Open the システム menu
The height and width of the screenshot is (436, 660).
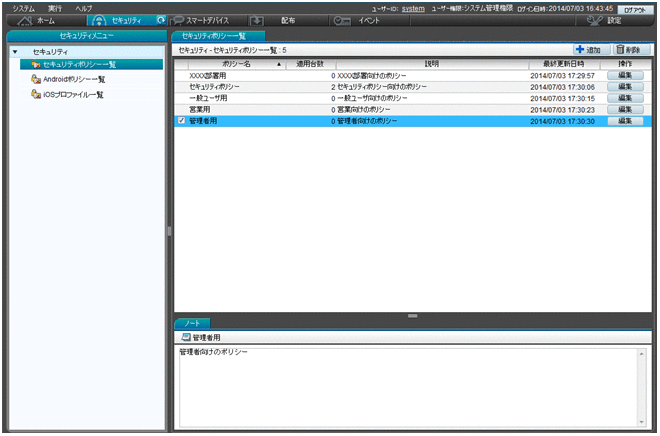(23, 7)
